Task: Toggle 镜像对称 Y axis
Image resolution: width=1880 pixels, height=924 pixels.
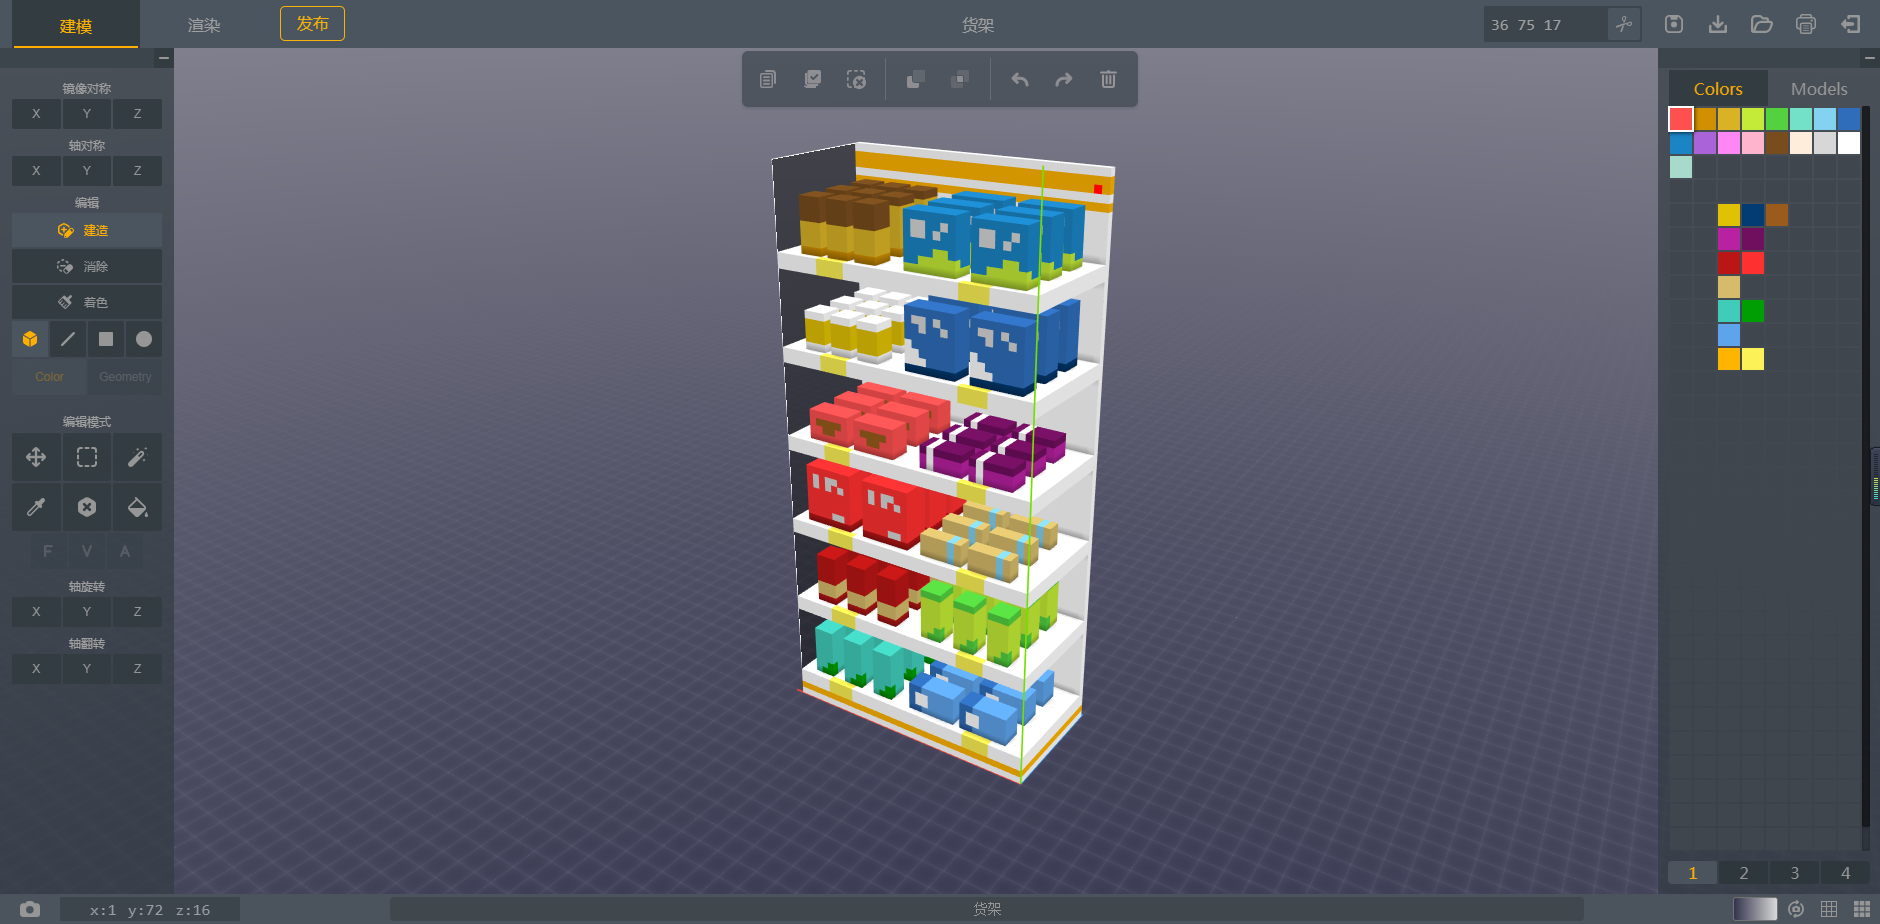Action: pos(87,114)
